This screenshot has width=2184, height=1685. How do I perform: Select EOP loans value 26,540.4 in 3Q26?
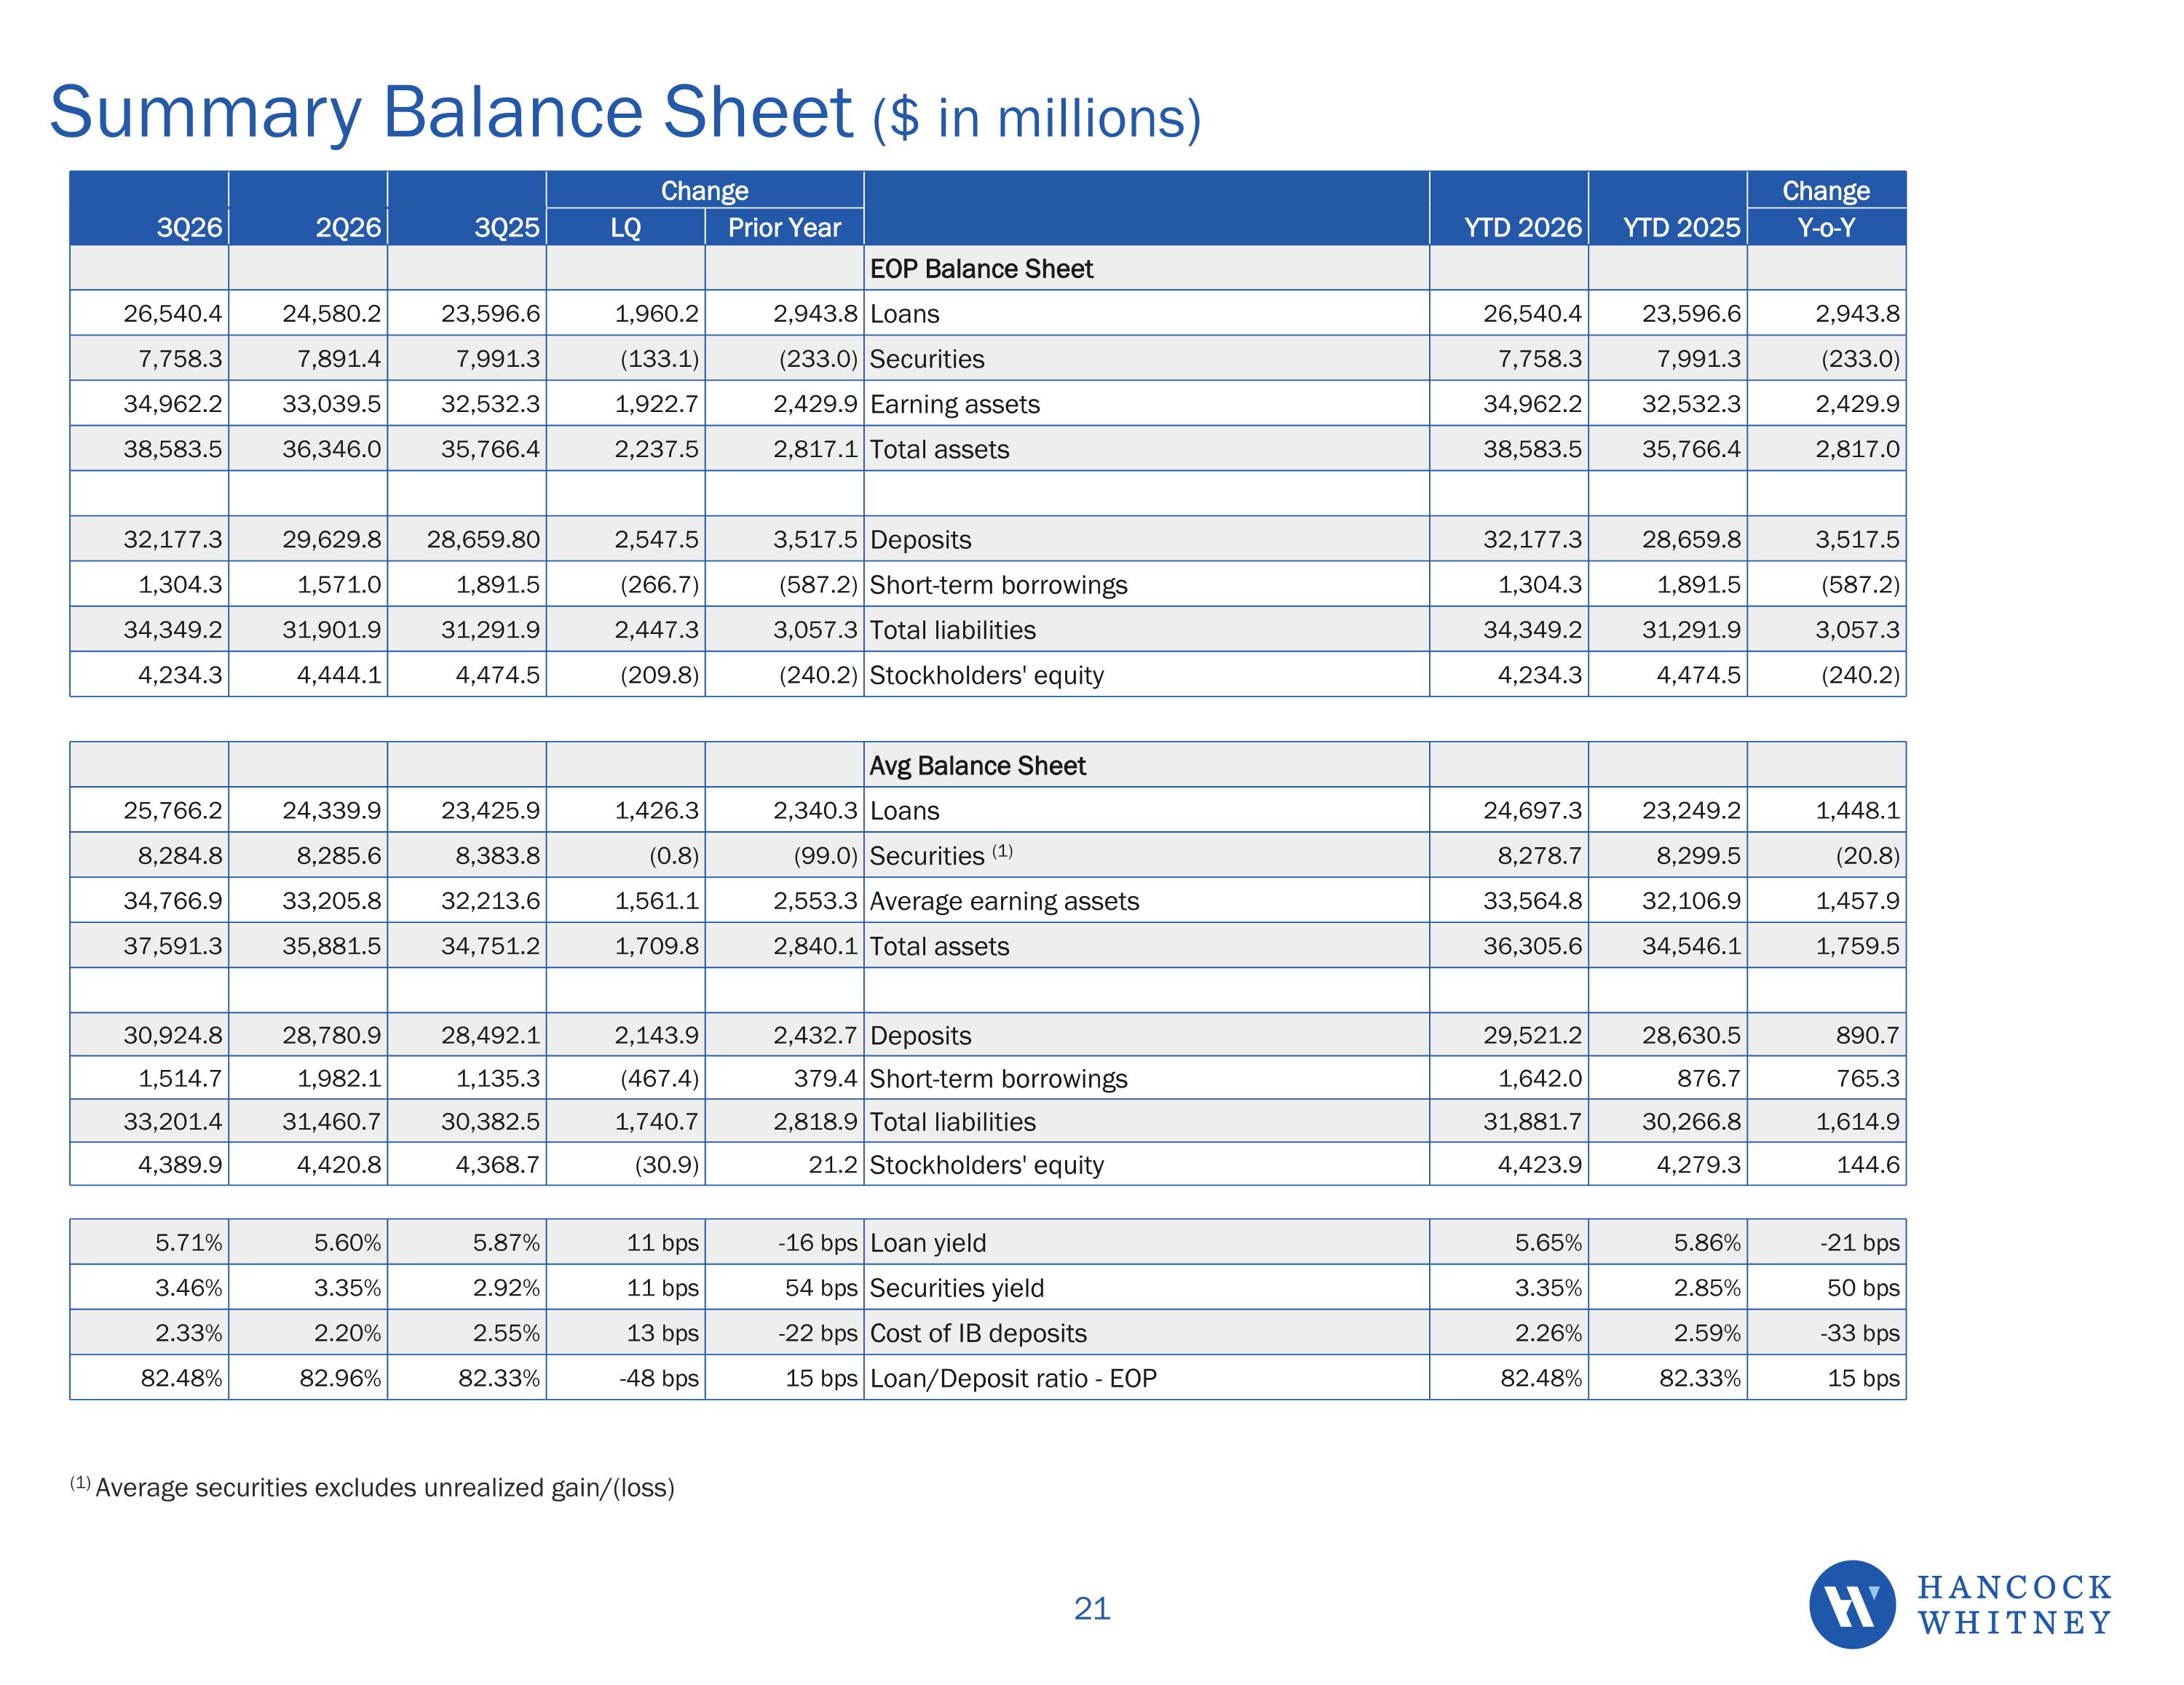click(172, 313)
